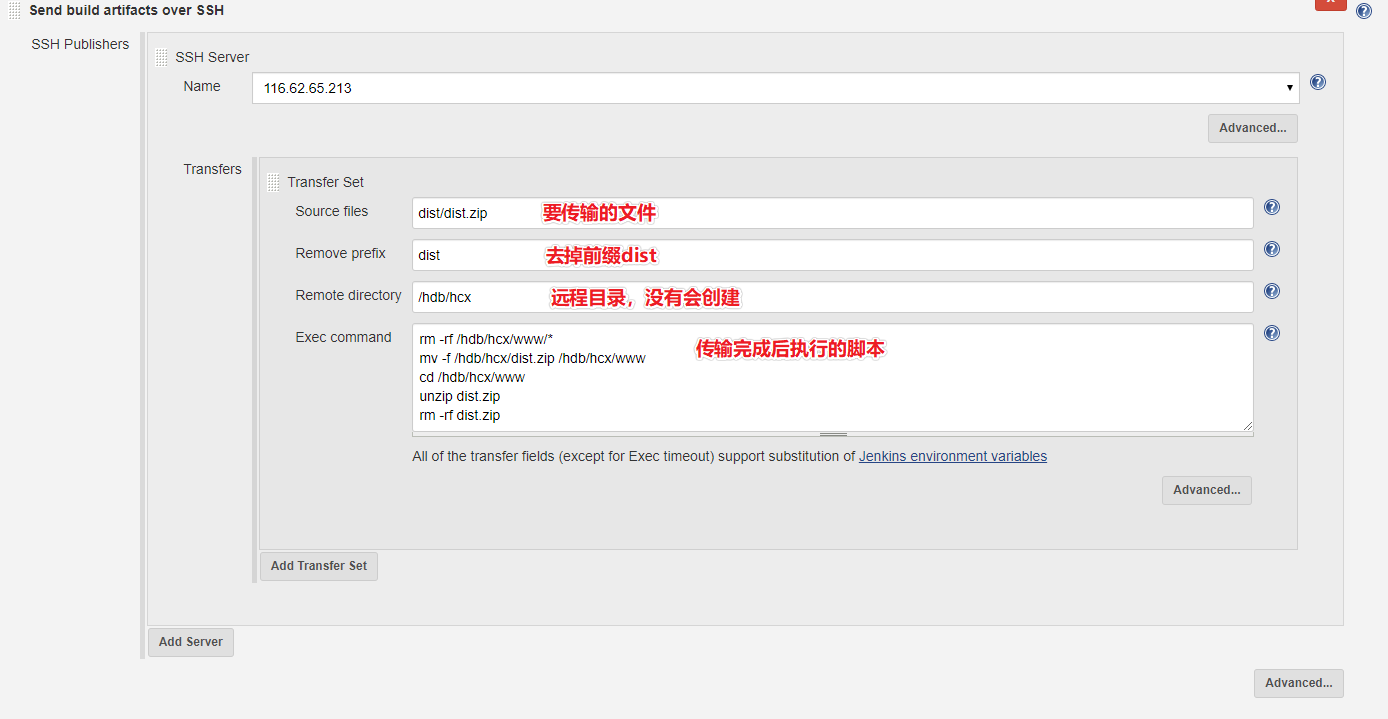Expand Advanced options below server Name
1388x719 pixels.
coord(1252,128)
